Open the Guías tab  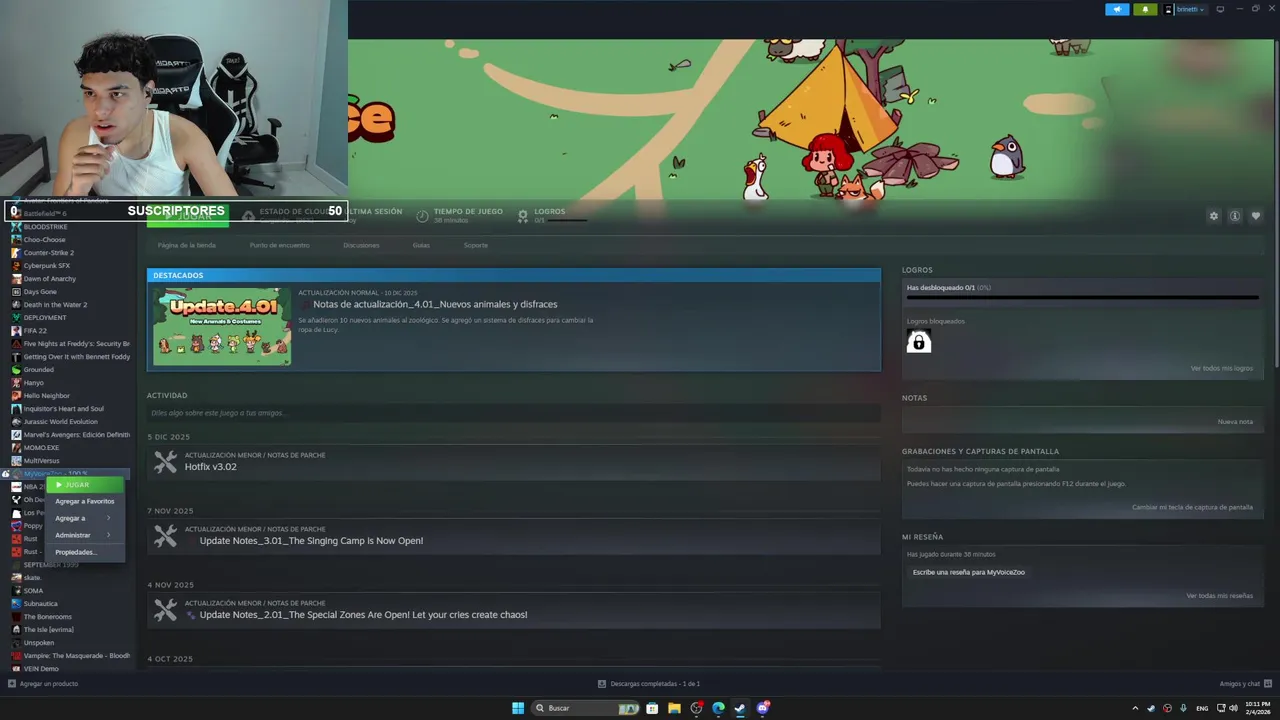tap(421, 245)
